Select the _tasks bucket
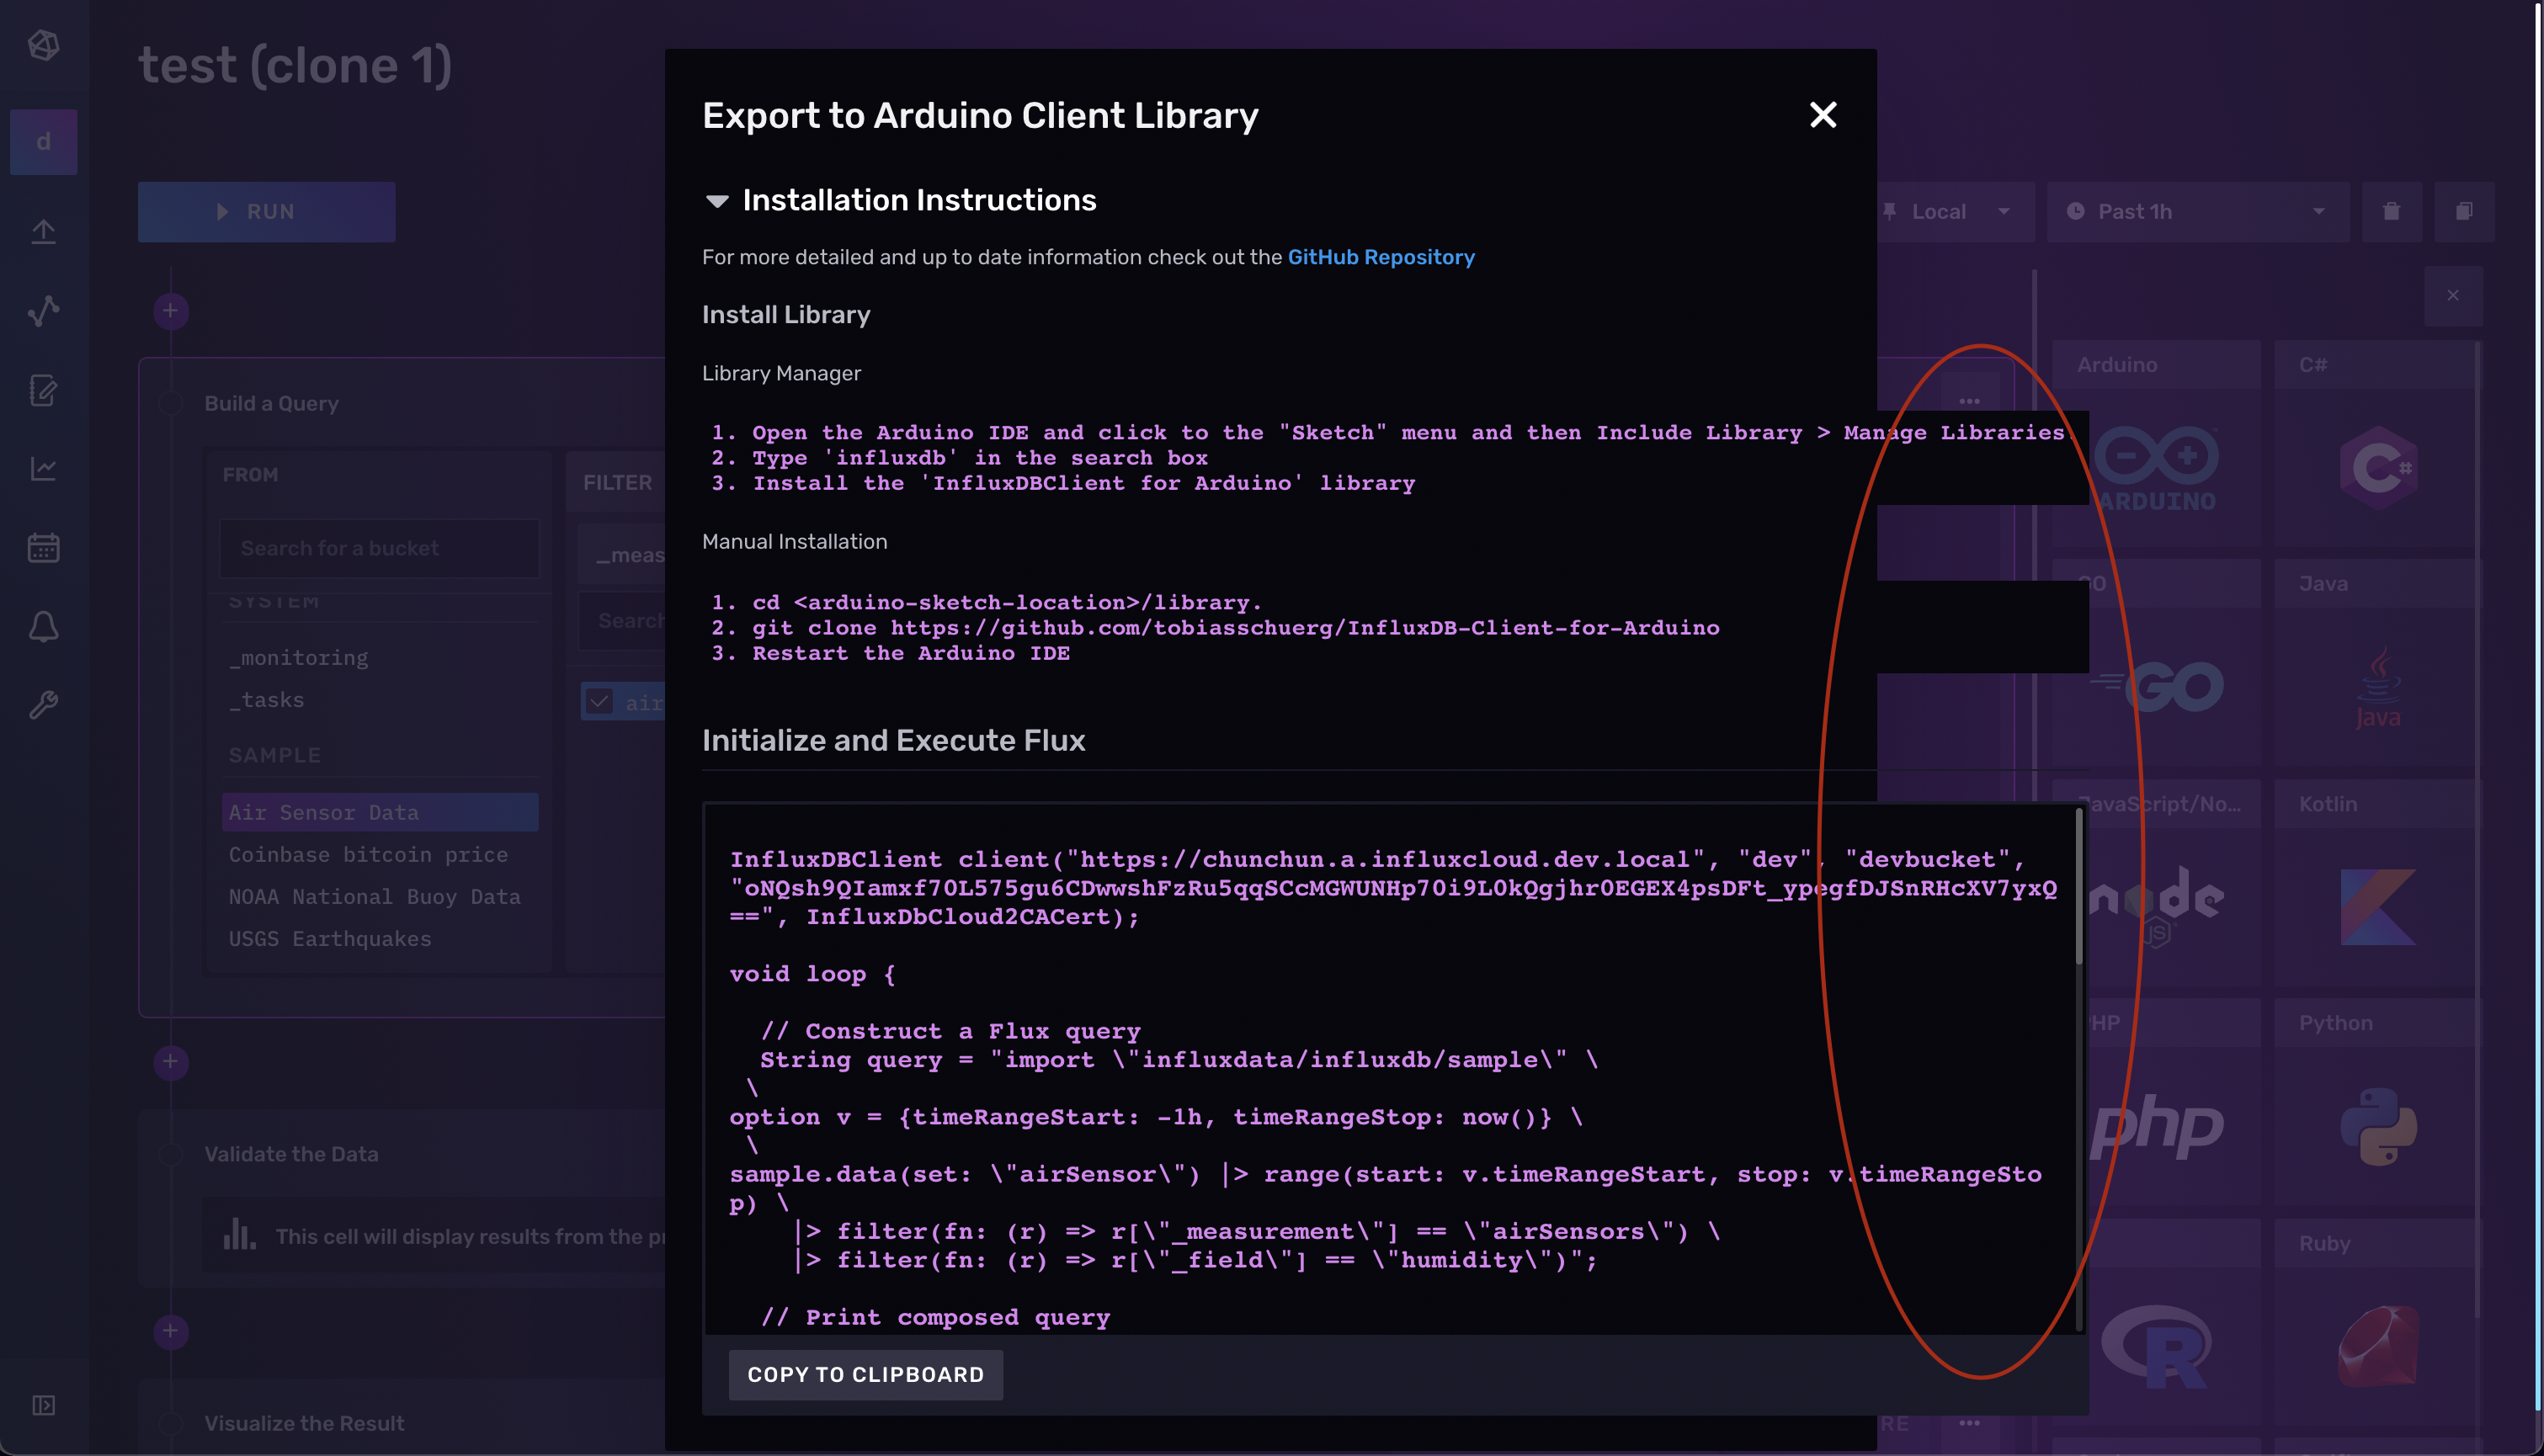 point(266,700)
